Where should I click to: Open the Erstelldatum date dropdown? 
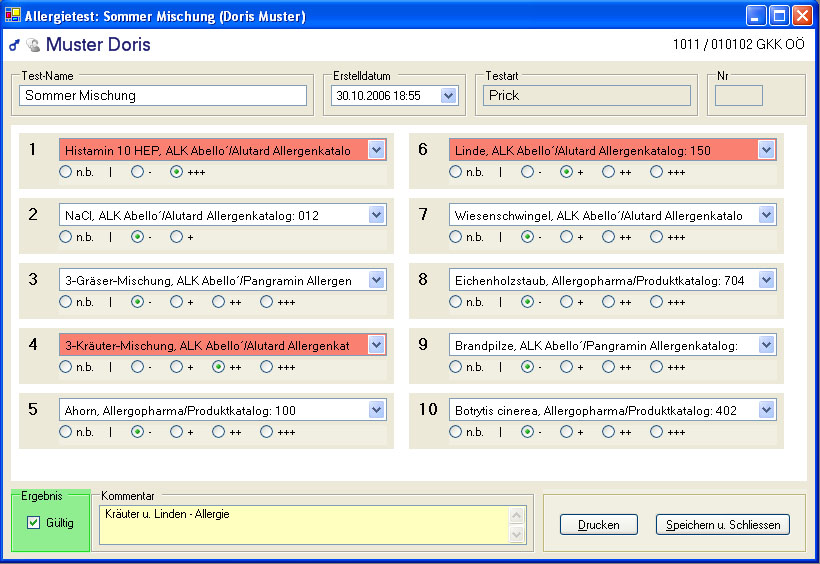point(448,96)
